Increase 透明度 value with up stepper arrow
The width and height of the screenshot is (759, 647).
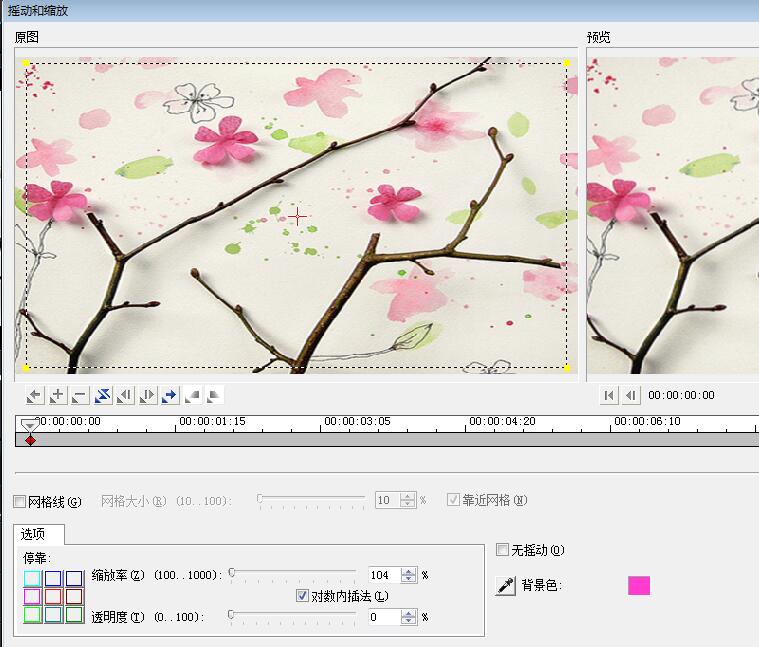[408, 613]
